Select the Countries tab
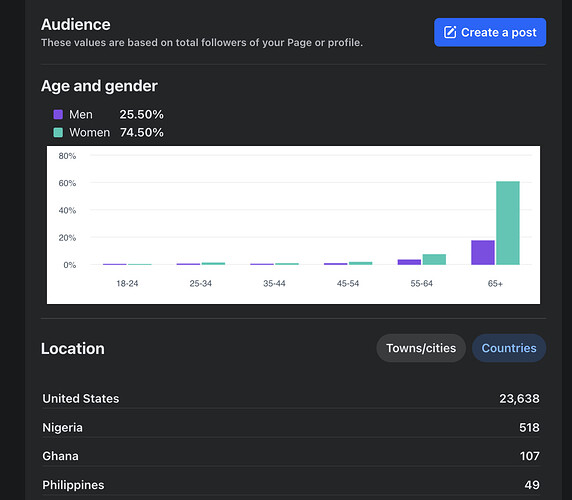The height and width of the screenshot is (500, 572). (x=509, y=348)
